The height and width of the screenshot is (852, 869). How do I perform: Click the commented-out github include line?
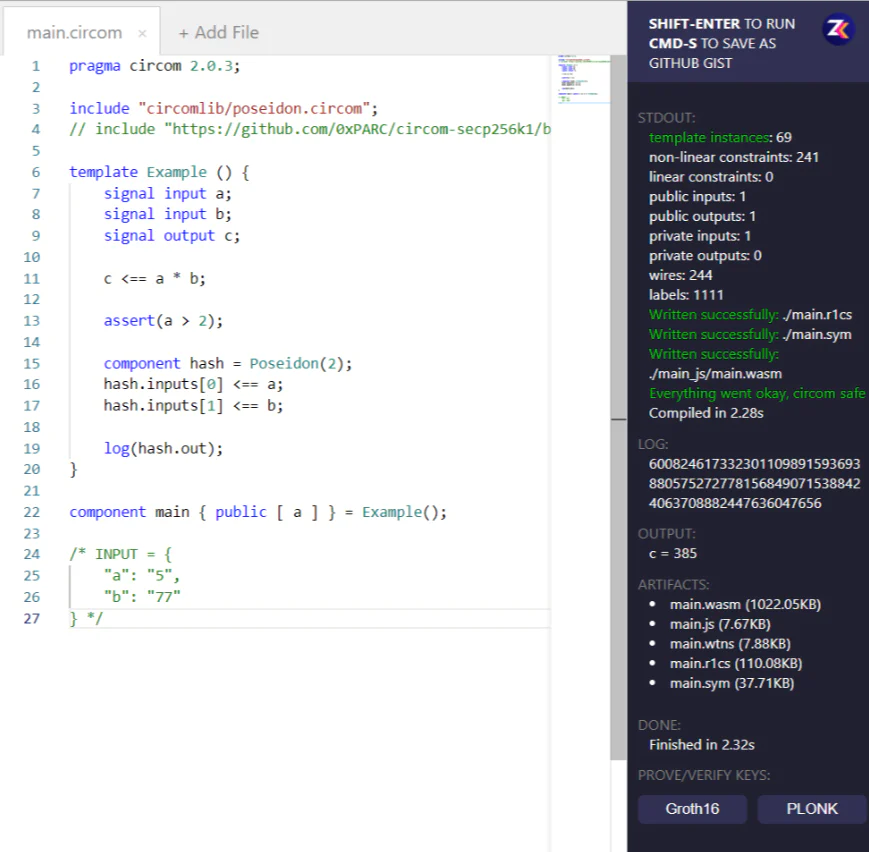tap(310, 129)
